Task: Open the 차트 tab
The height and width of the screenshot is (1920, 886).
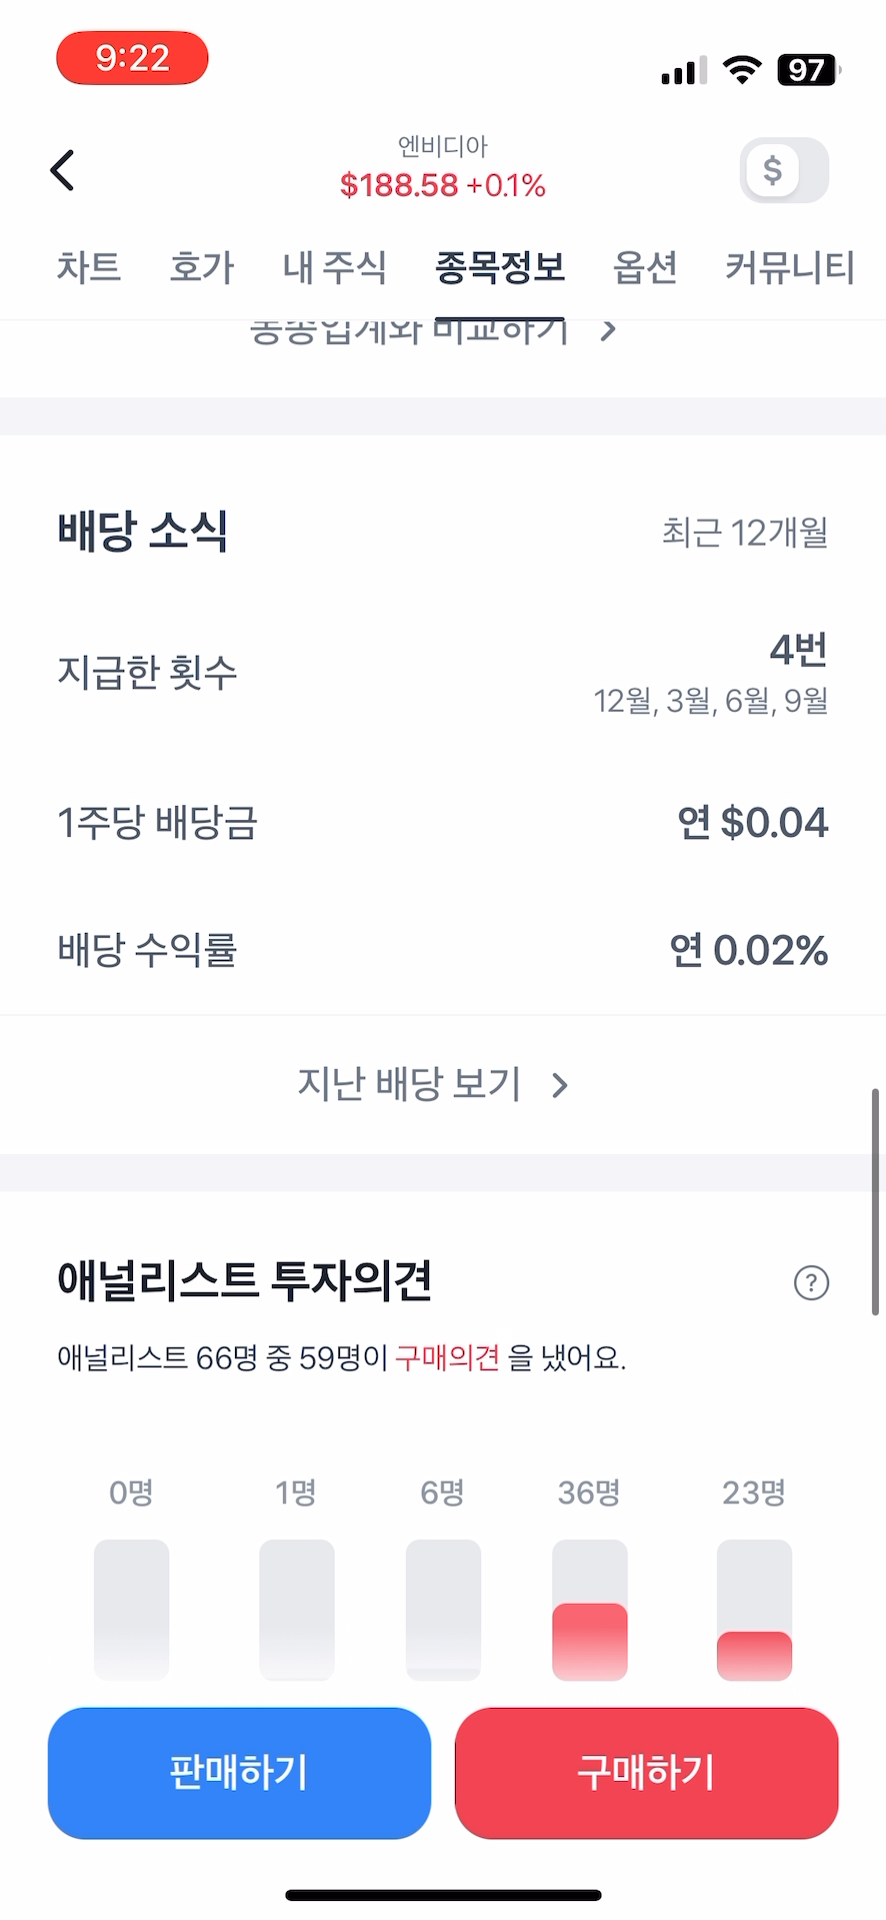Action: (89, 267)
